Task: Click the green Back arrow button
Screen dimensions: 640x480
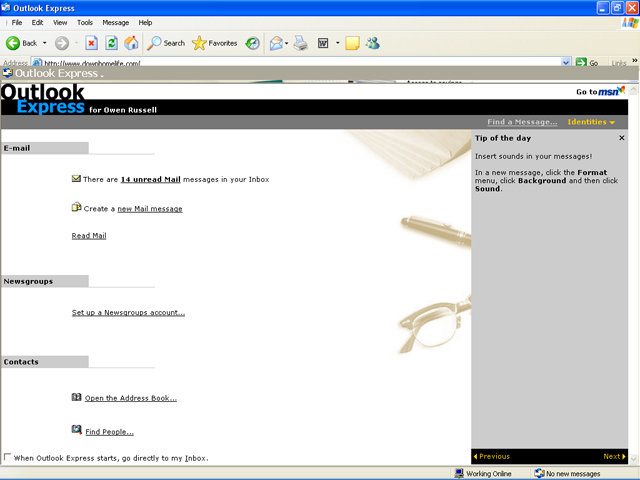Action: [x=13, y=43]
